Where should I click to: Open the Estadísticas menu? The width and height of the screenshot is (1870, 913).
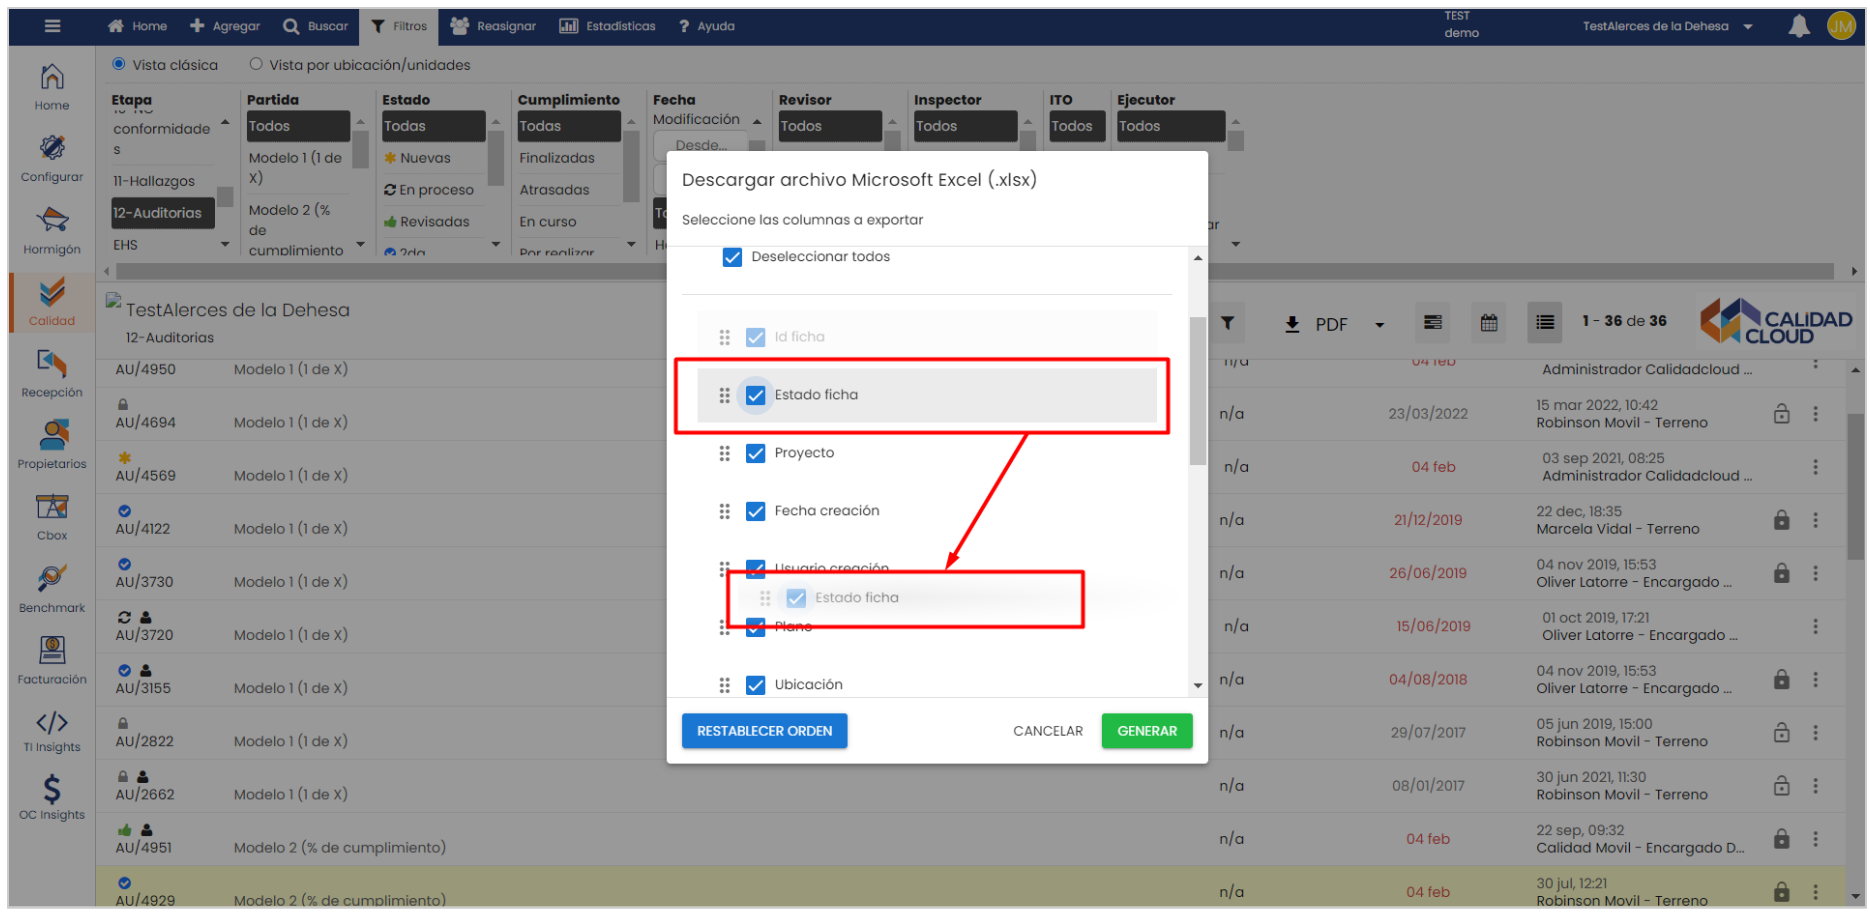(x=607, y=26)
